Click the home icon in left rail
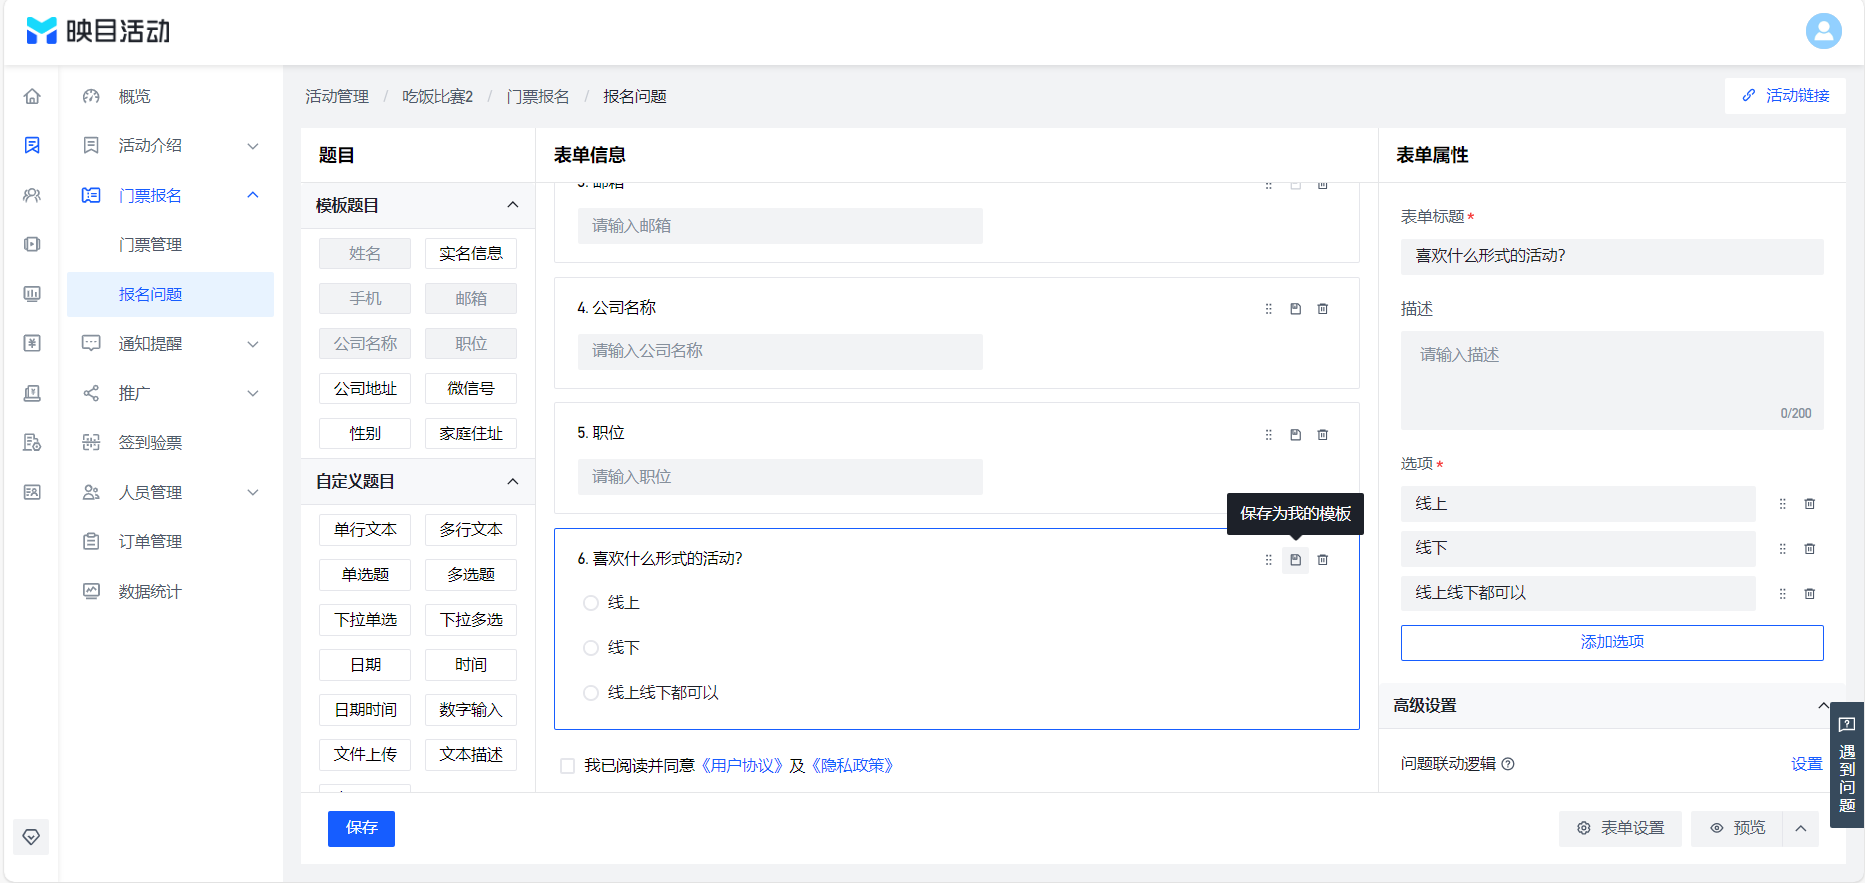This screenshot has width=1865, height=883. click(32, 96)
